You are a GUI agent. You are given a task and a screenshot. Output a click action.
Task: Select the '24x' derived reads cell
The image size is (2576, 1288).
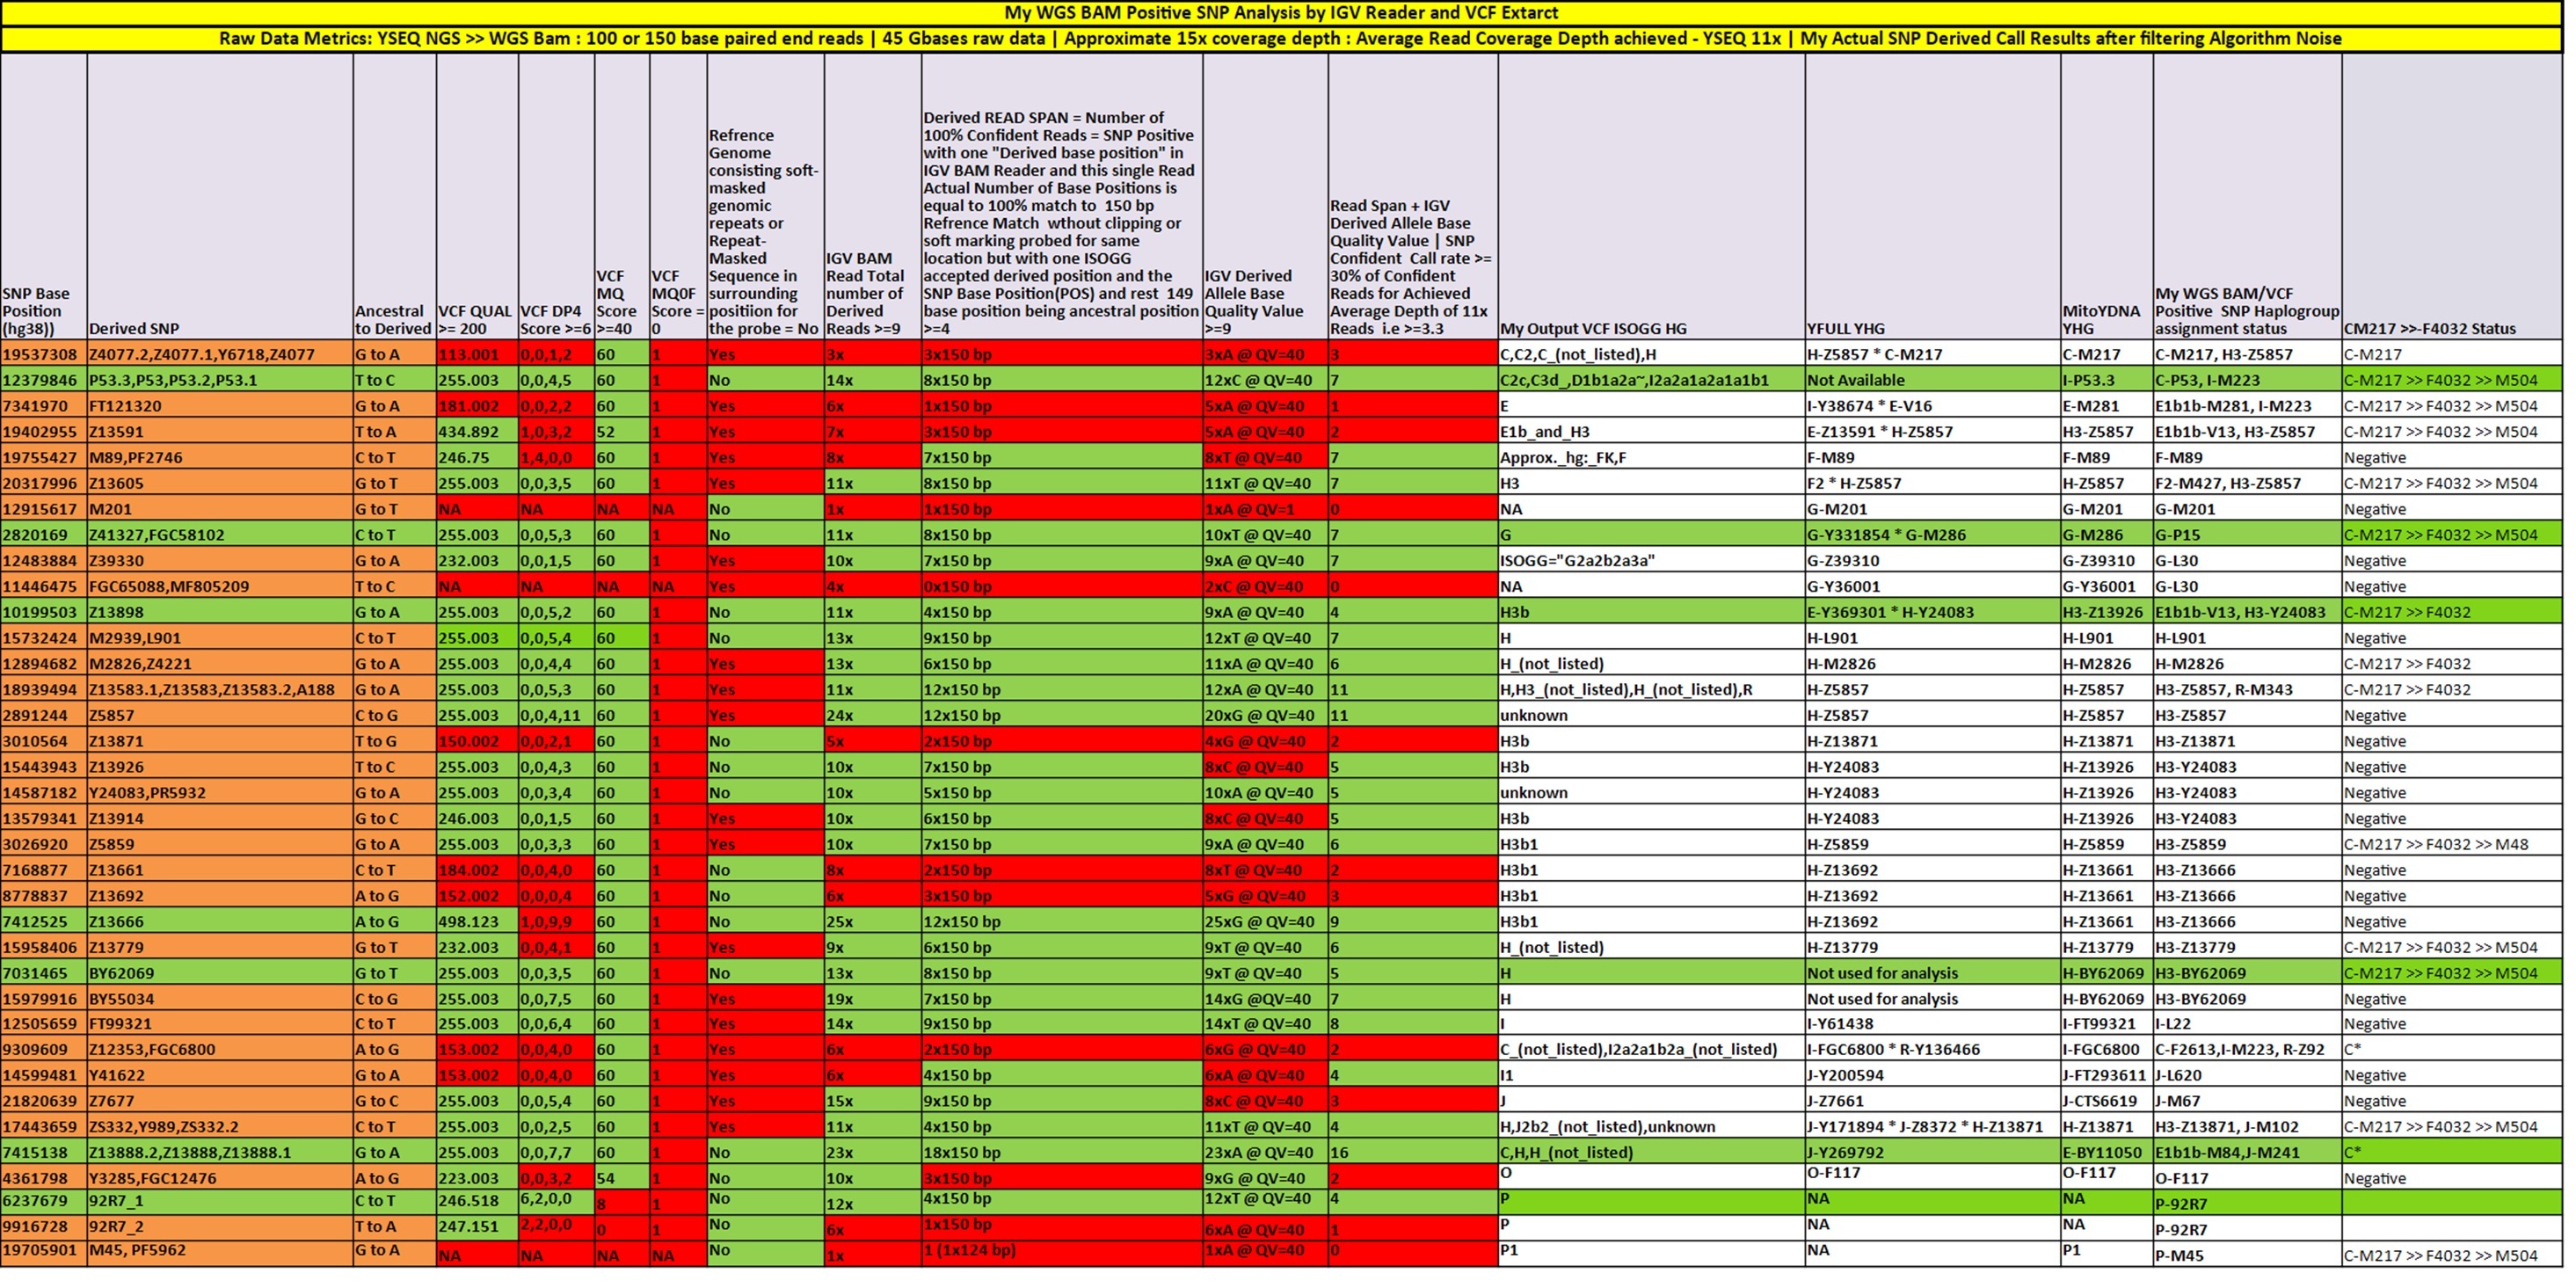872,715
